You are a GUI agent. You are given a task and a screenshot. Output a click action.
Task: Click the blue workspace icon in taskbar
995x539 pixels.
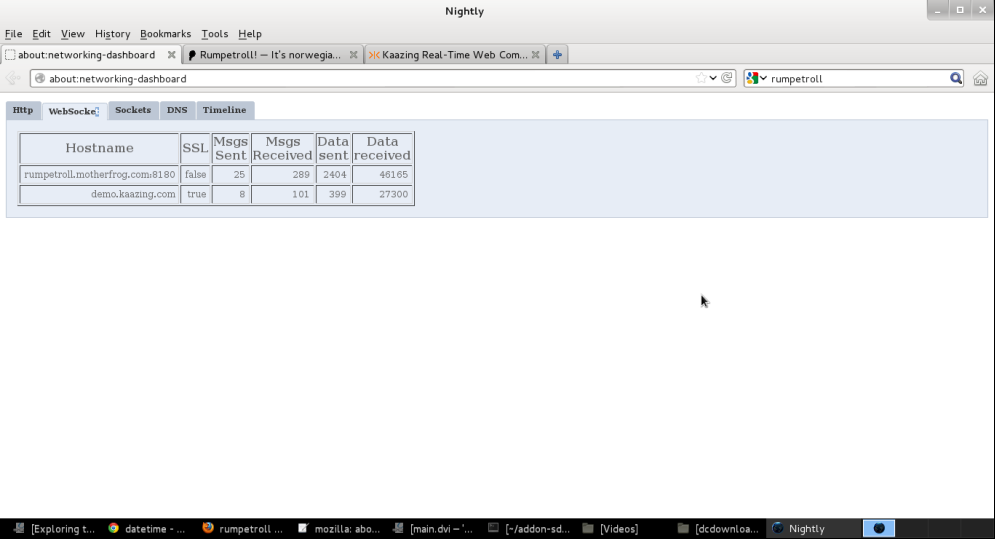(879, 528)
